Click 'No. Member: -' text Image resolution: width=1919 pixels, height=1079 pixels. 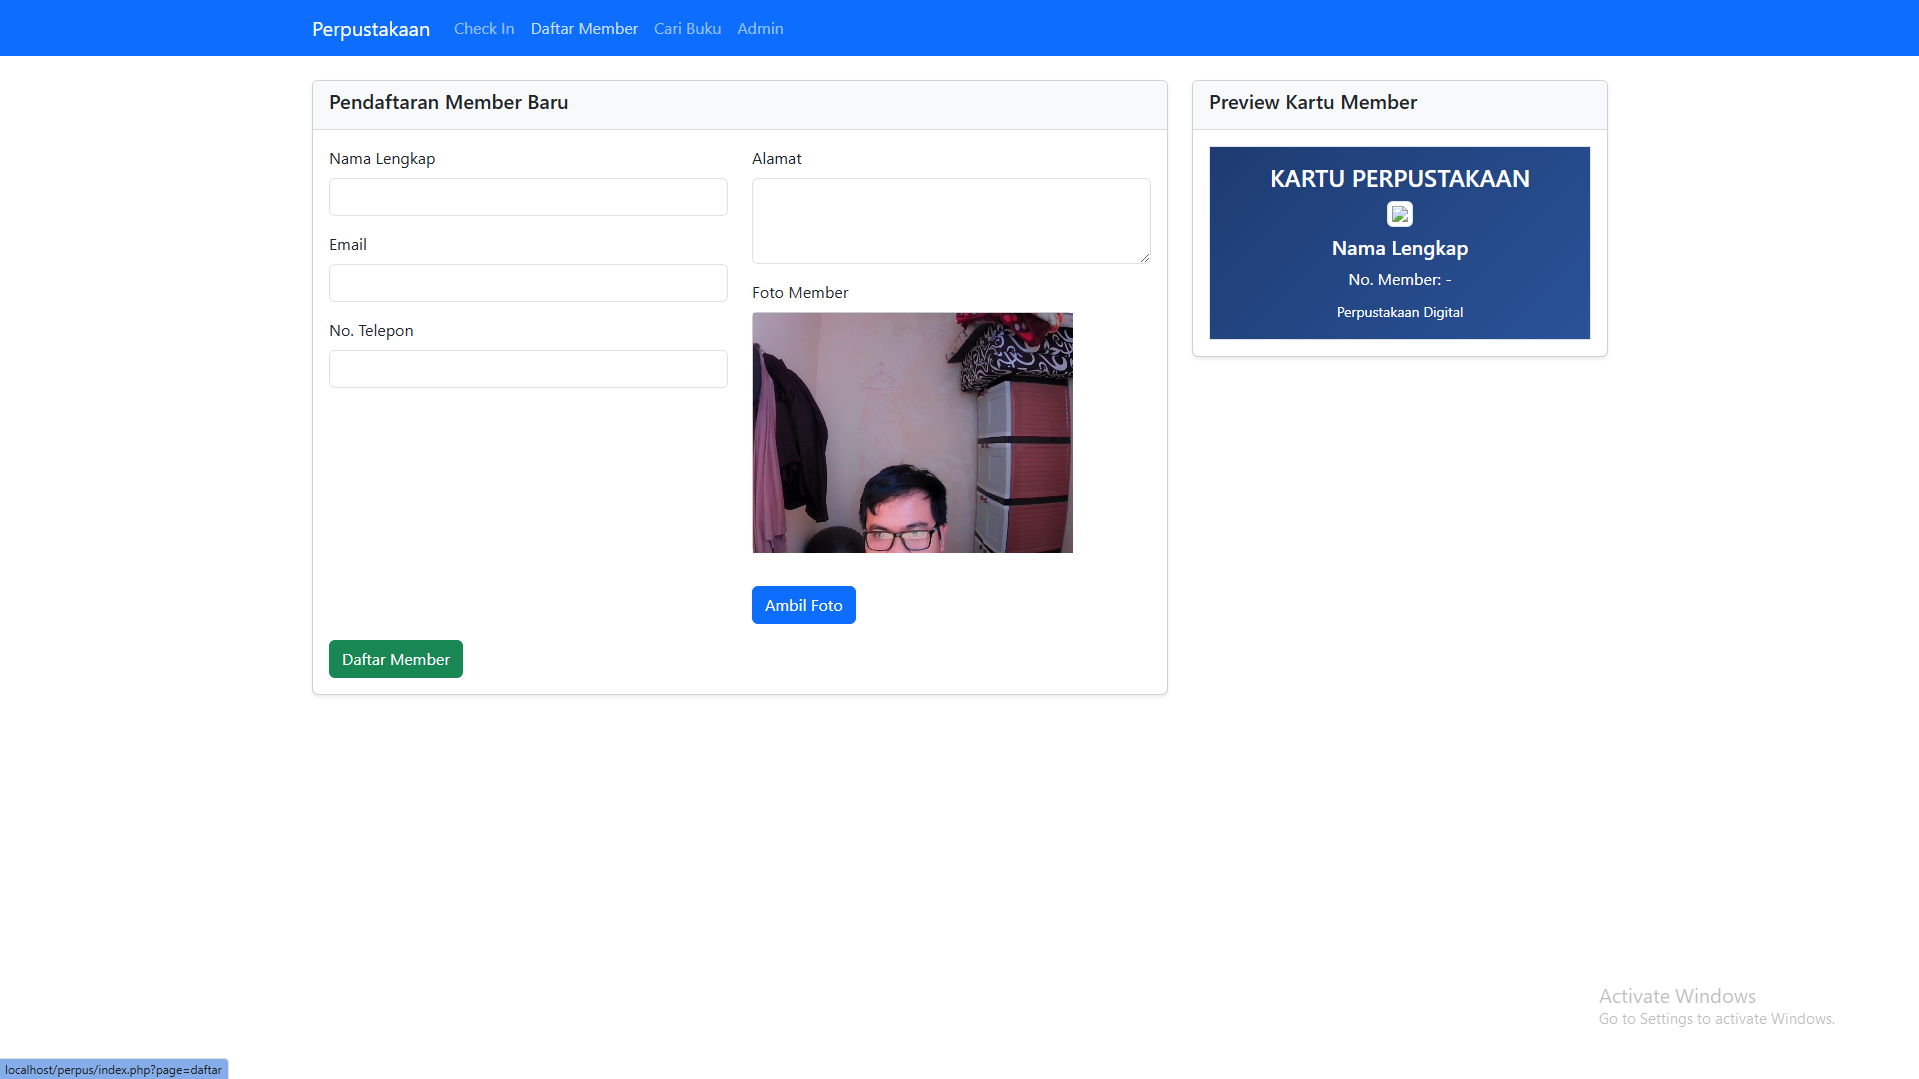[1399, 280]
